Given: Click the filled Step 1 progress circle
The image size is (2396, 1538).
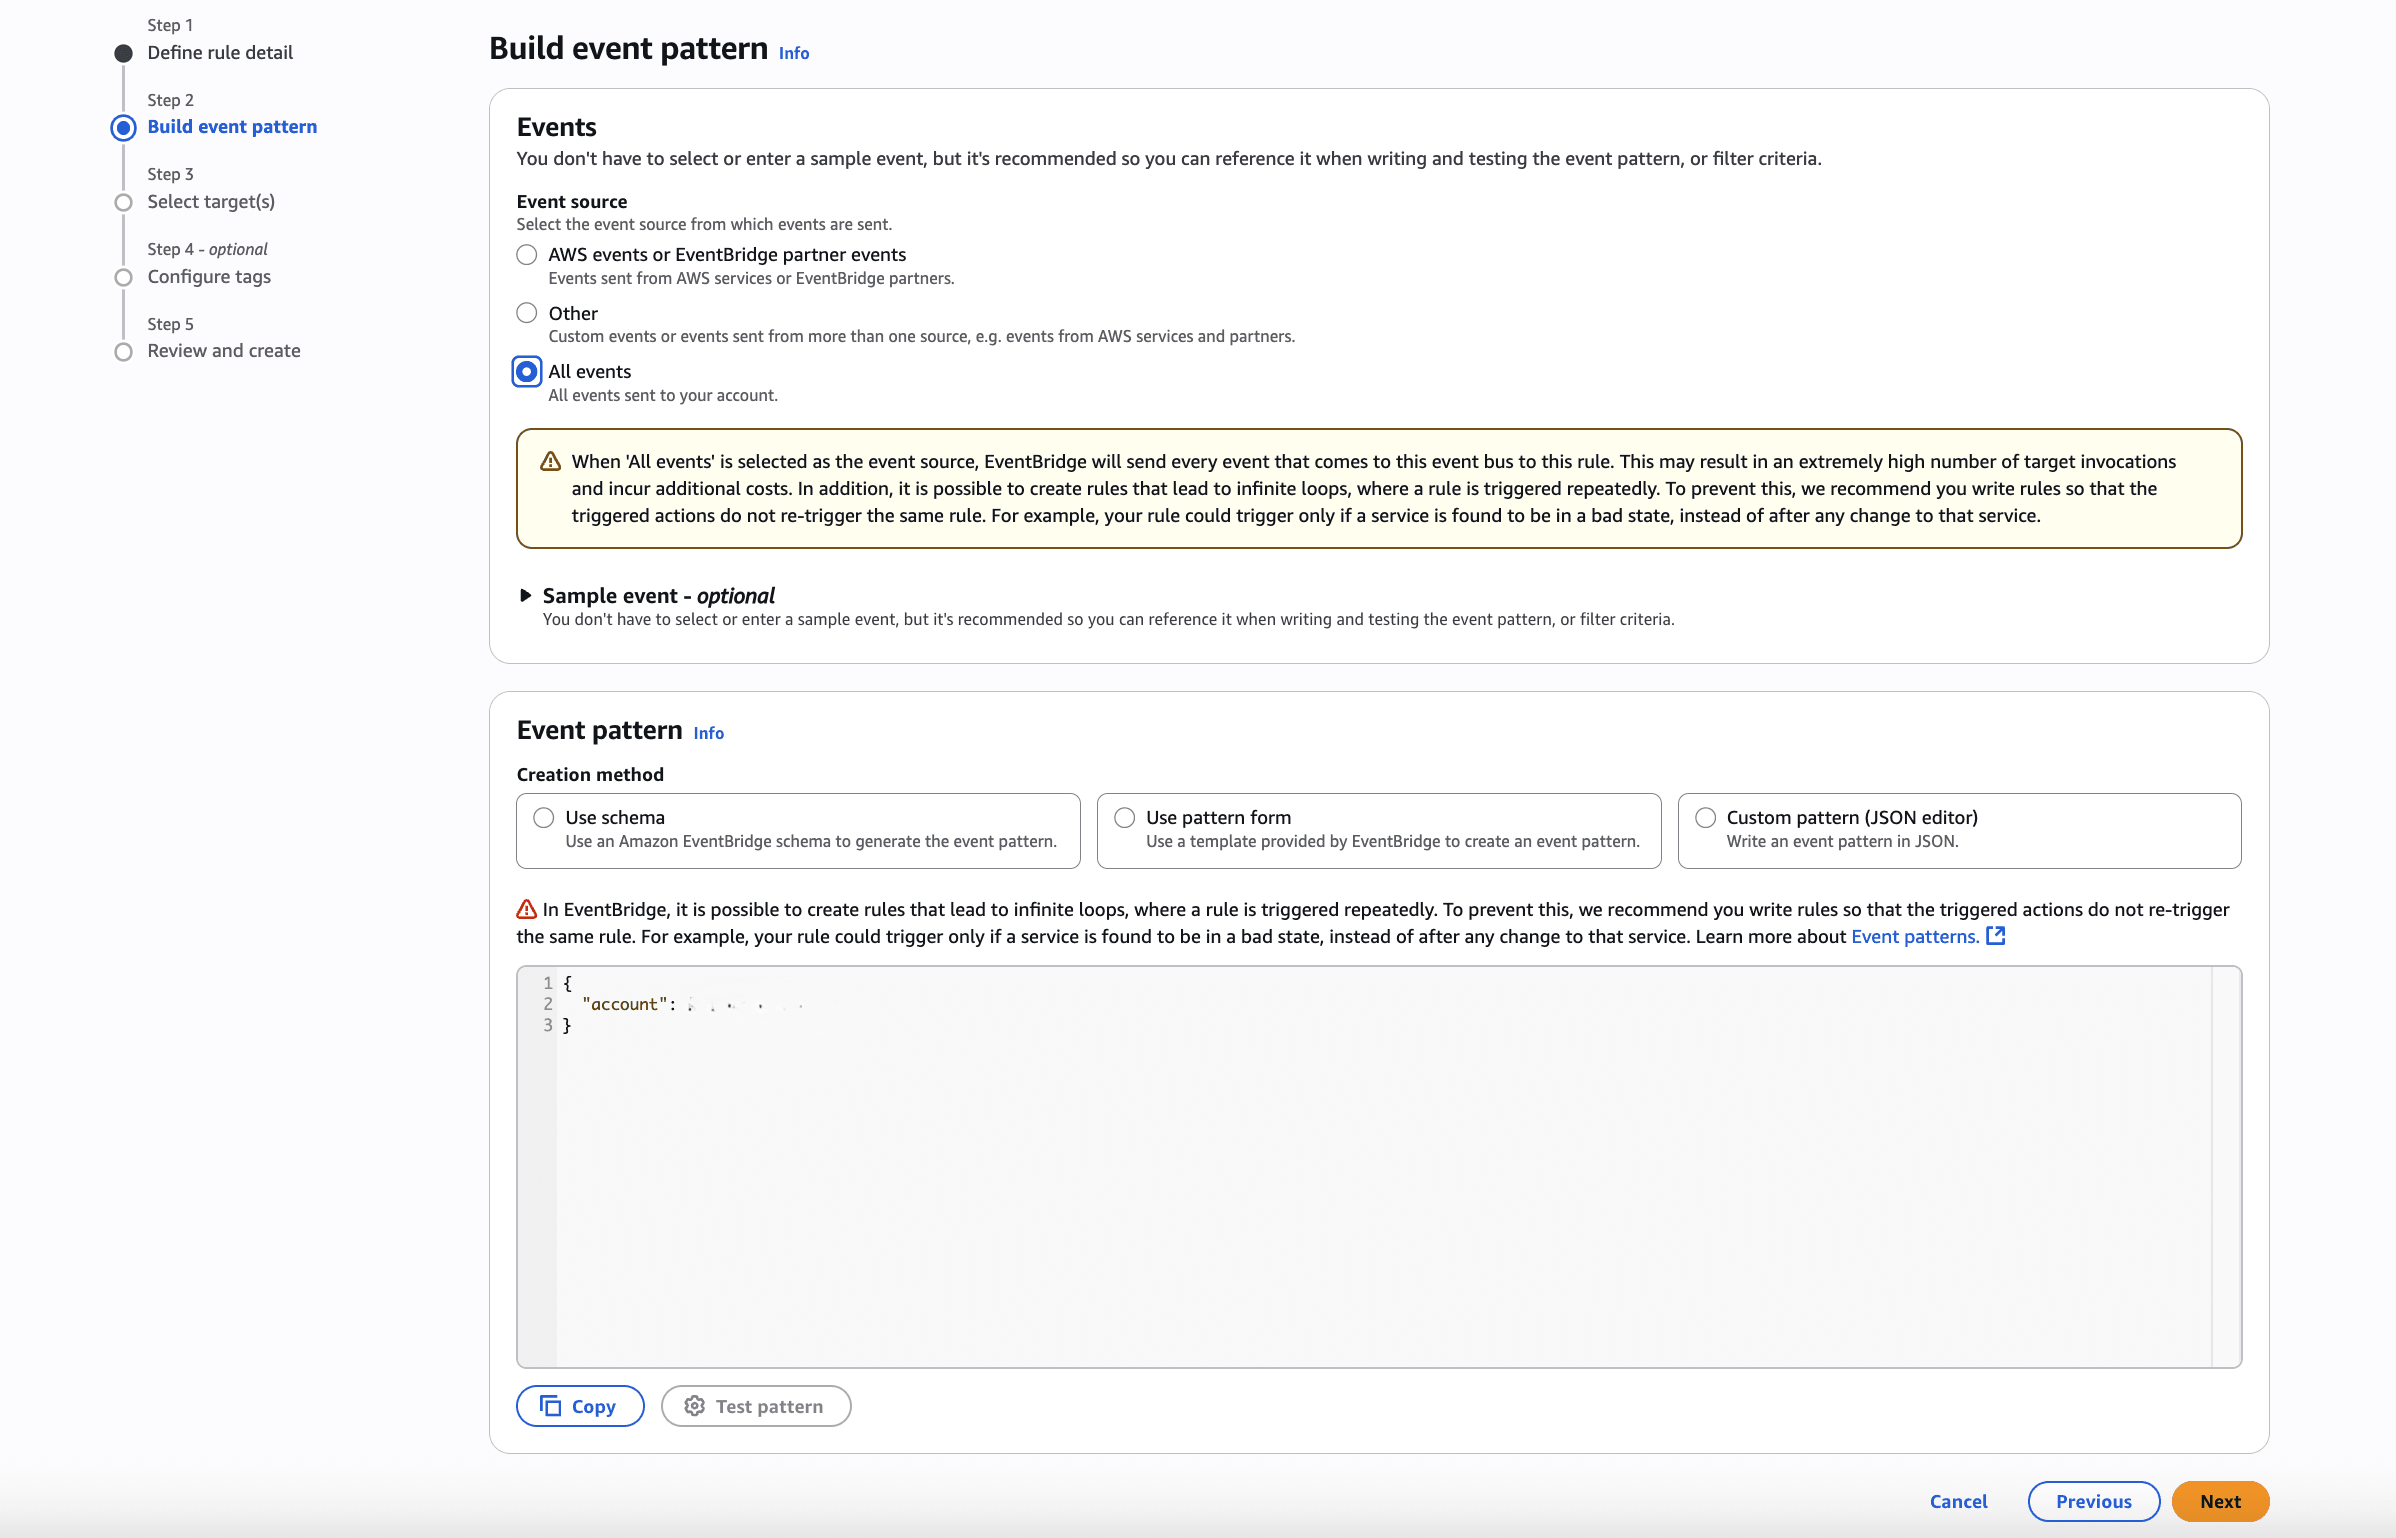Looking at the screenshot, I should 123,53.
